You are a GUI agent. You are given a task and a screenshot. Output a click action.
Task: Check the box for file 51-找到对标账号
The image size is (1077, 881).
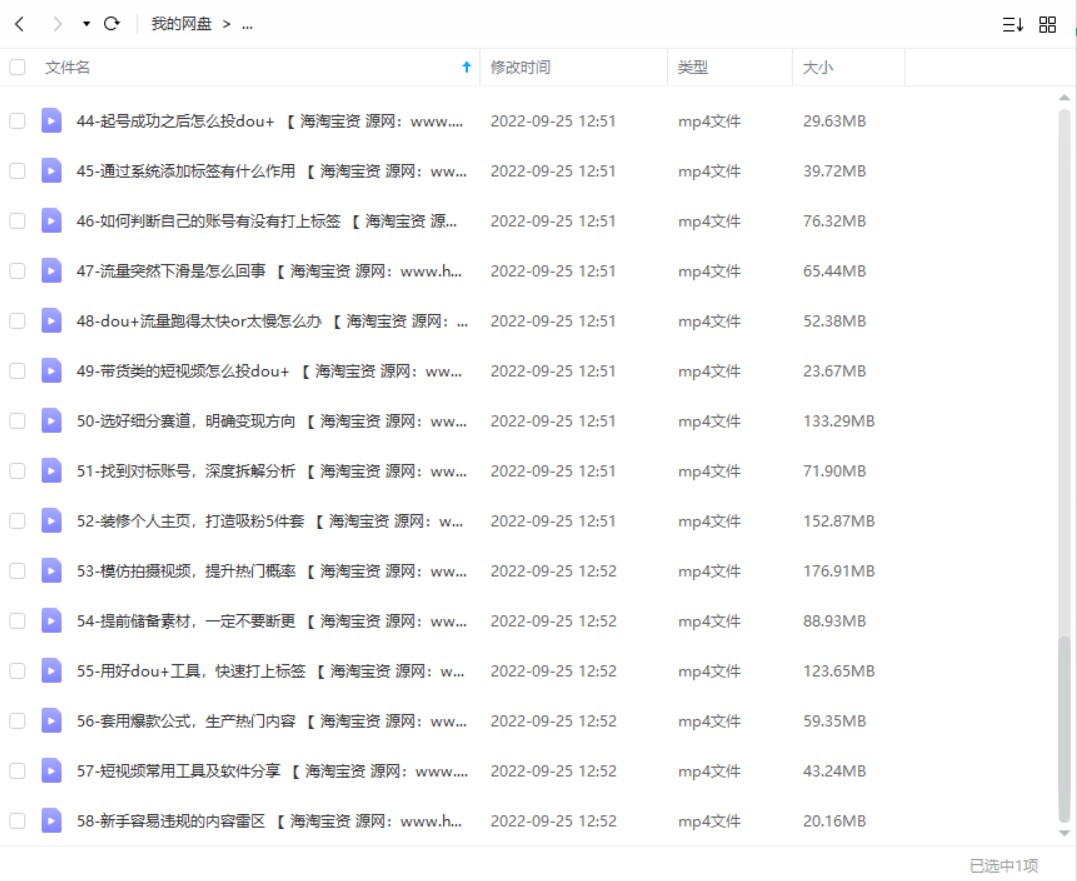(x=17, y=471)
